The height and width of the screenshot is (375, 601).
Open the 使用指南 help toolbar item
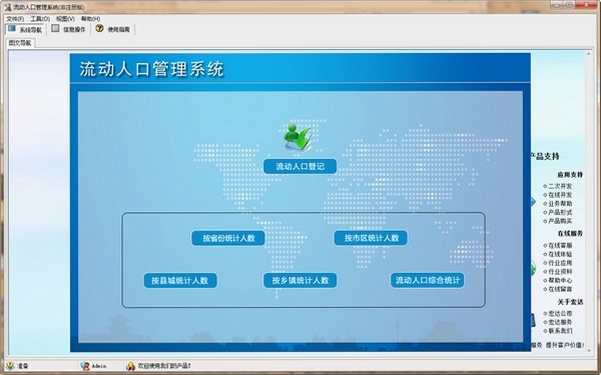[x=113, y=29]
